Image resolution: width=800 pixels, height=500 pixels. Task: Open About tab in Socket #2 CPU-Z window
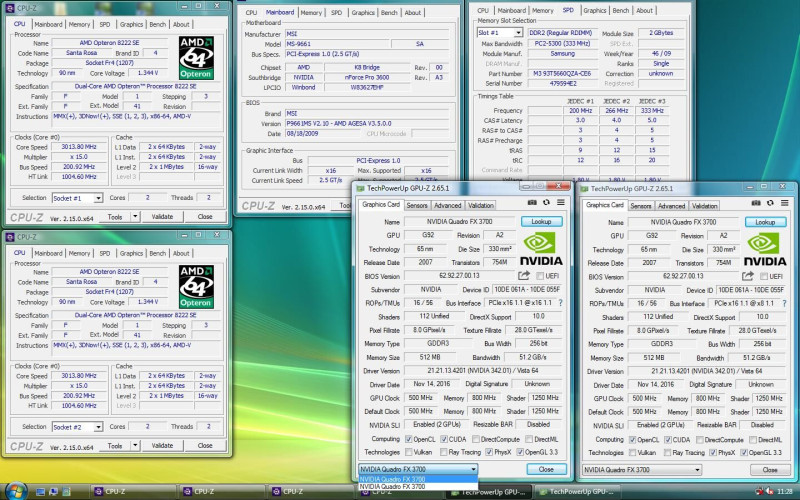[x=181, y=254]
